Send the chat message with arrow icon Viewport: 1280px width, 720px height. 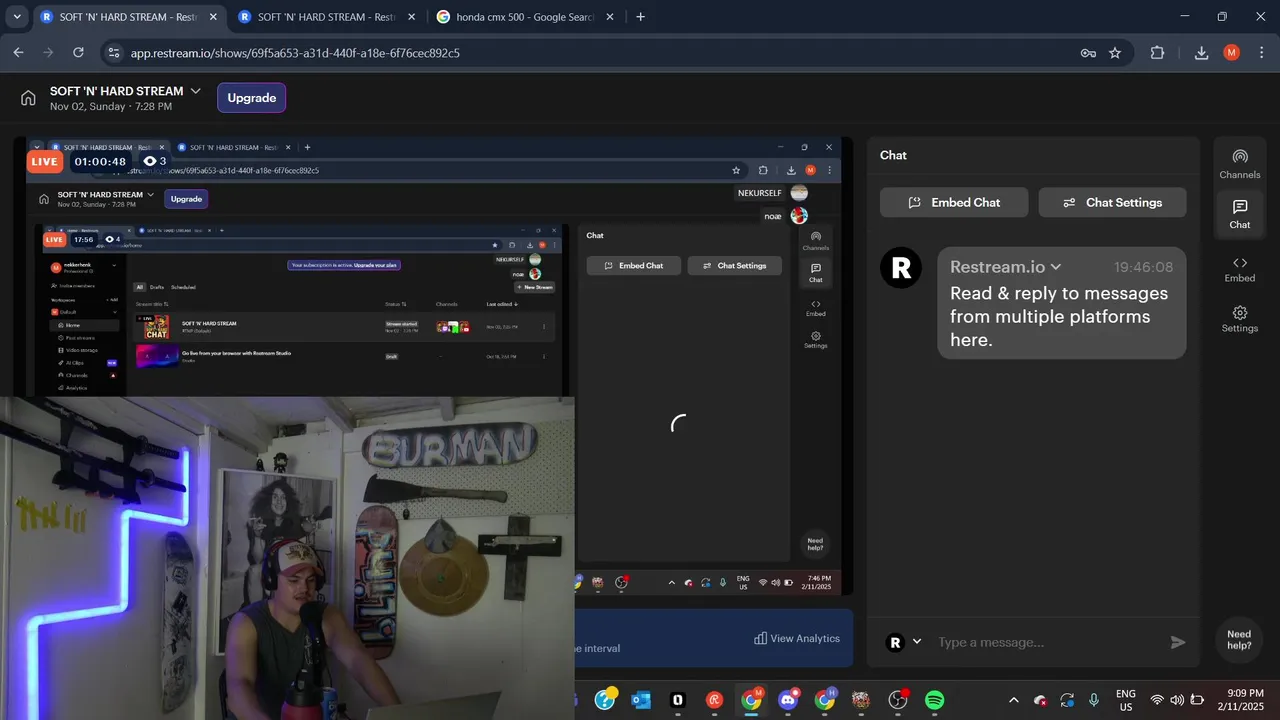point(1178,642)
